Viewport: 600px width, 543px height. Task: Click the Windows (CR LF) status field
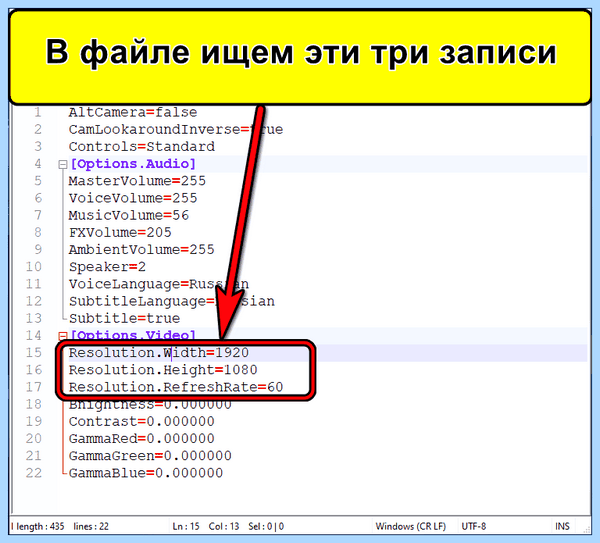pos(411,527)
